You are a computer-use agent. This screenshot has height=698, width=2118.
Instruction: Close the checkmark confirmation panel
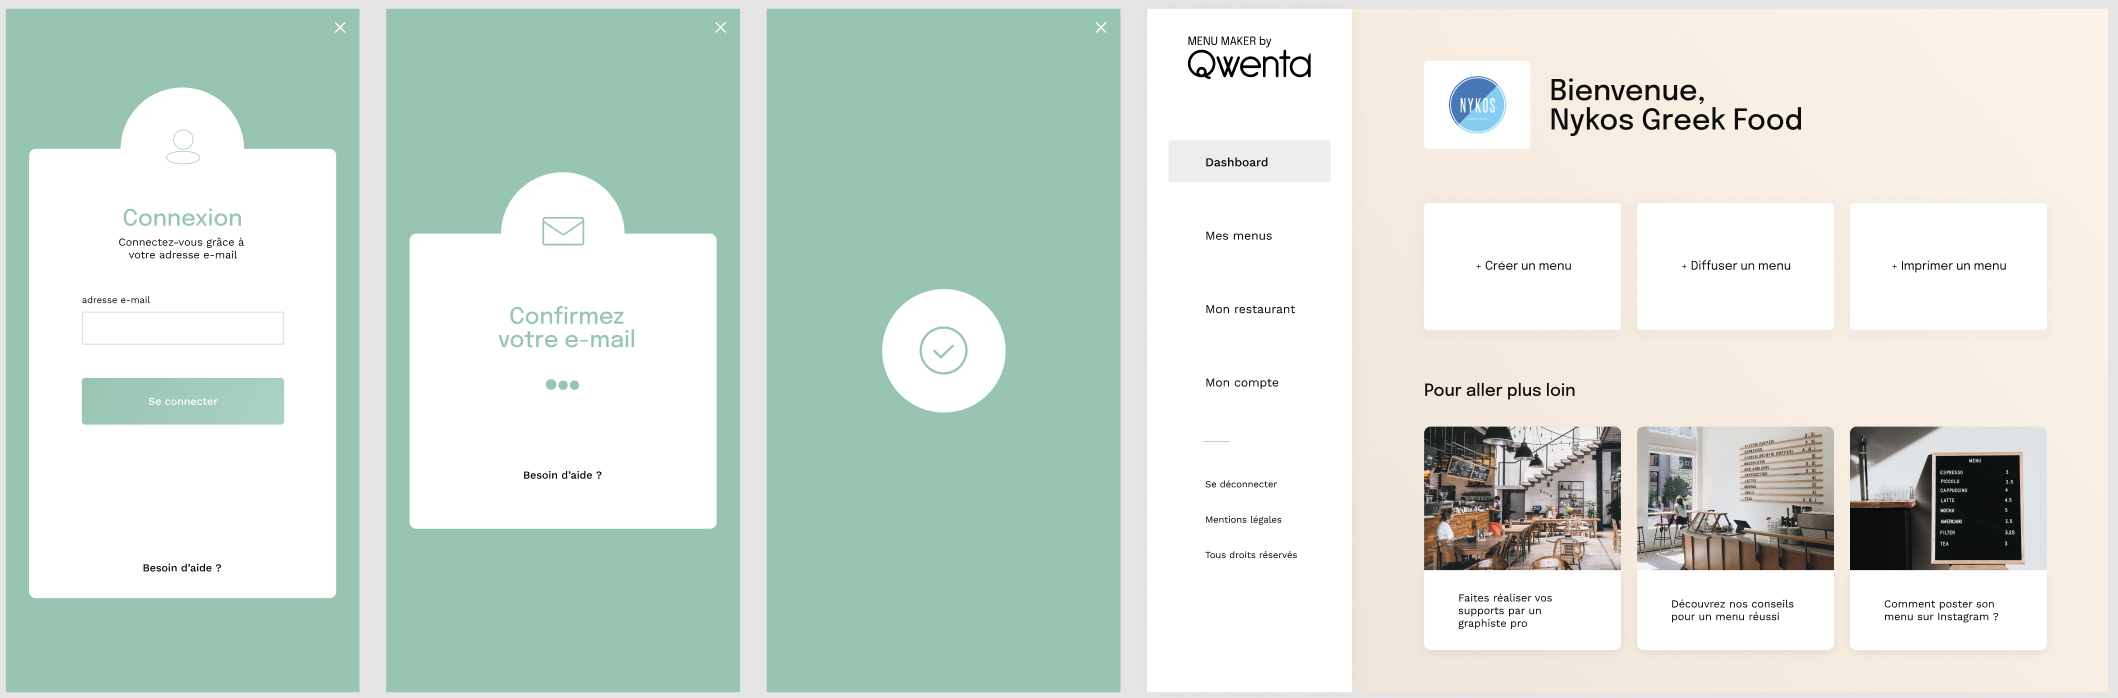click(x=1101, y=28)
